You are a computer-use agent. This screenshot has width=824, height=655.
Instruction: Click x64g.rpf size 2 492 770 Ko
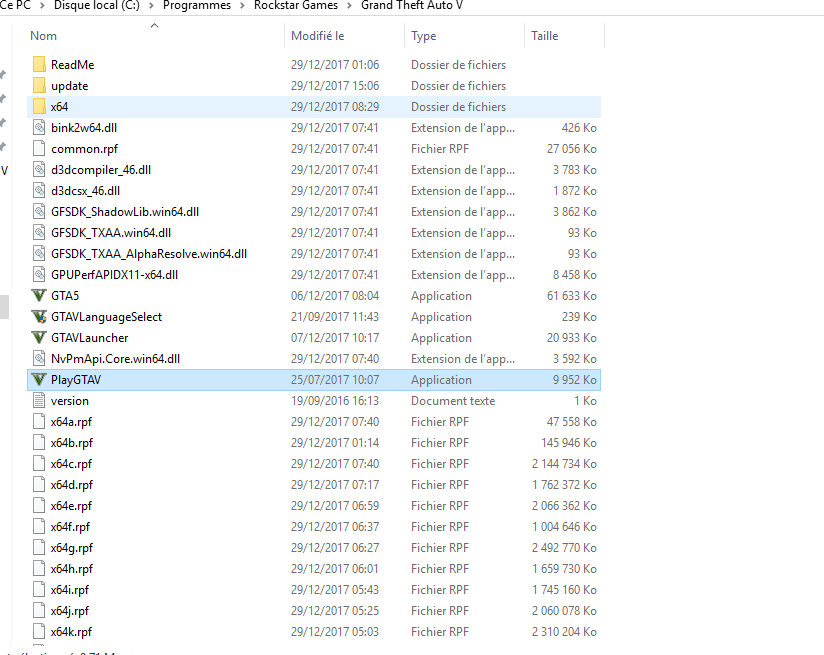[x=564, y=548]
